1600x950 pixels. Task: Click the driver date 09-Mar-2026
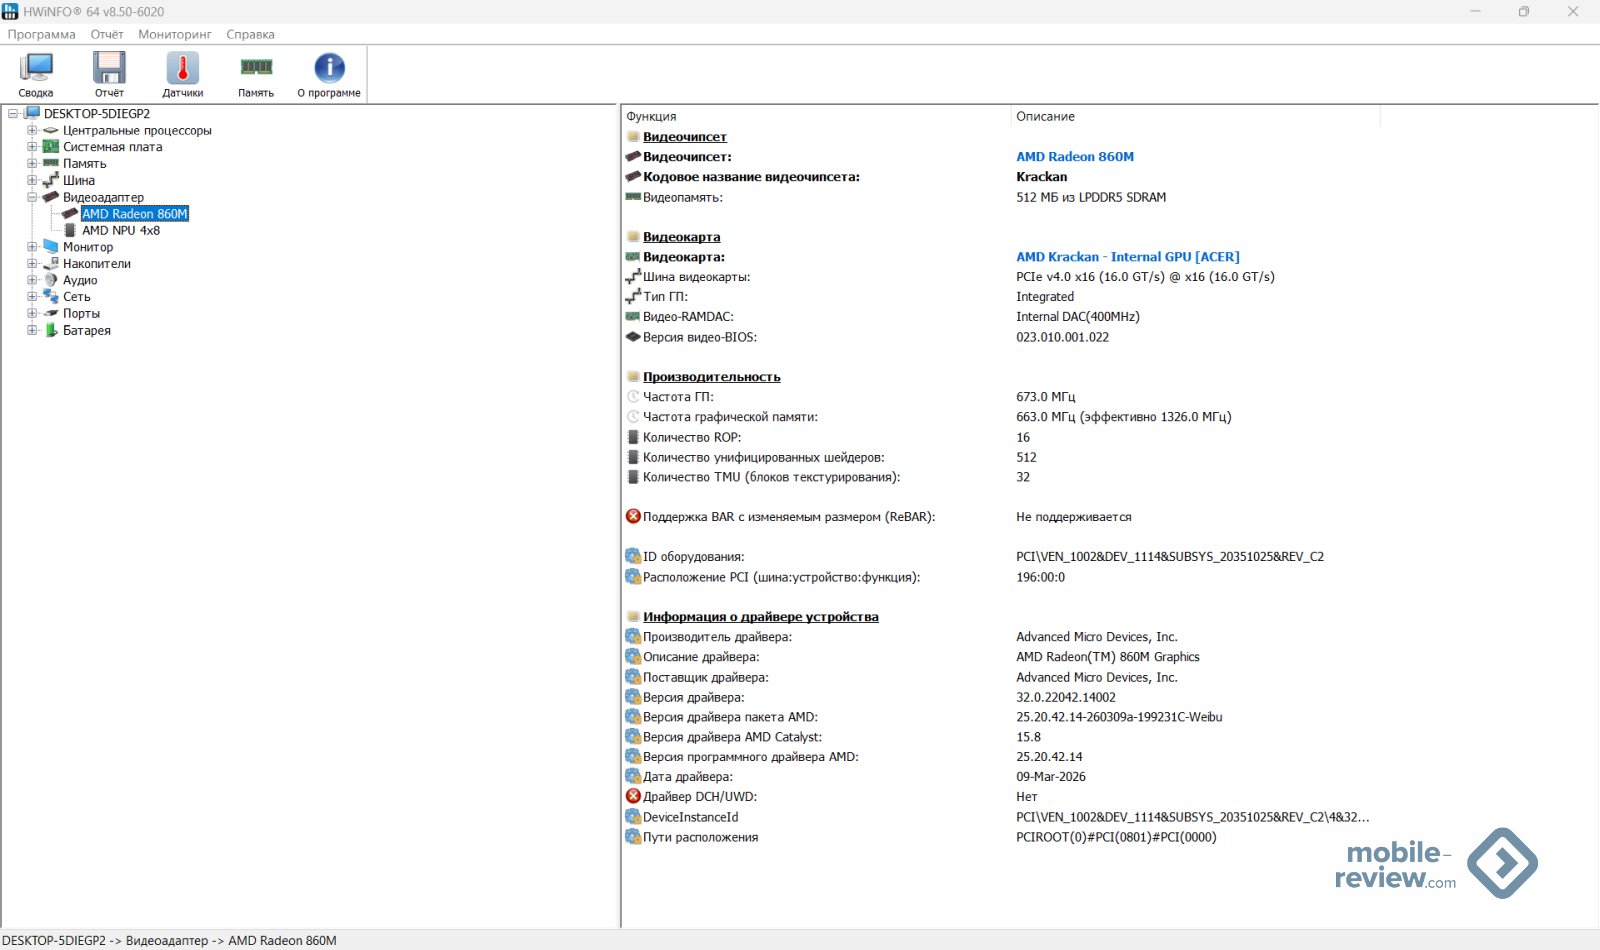pos(1051,777)
